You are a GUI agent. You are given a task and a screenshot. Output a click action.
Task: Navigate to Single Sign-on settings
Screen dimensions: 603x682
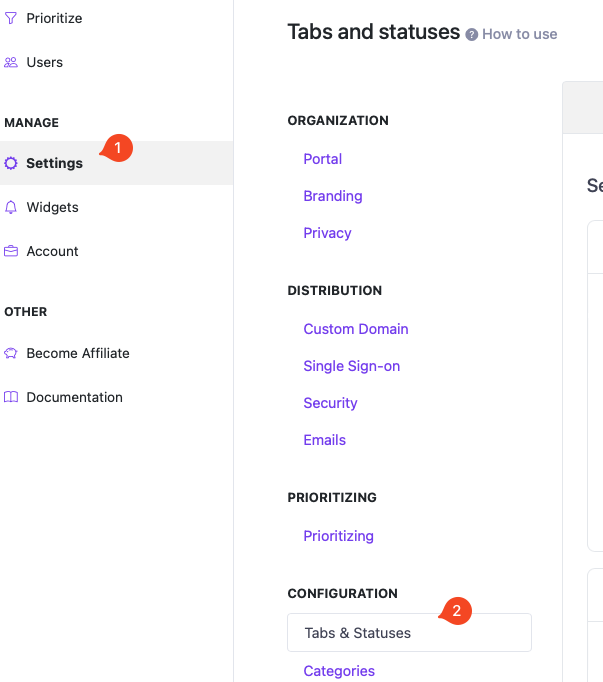[x=351, y=366]
